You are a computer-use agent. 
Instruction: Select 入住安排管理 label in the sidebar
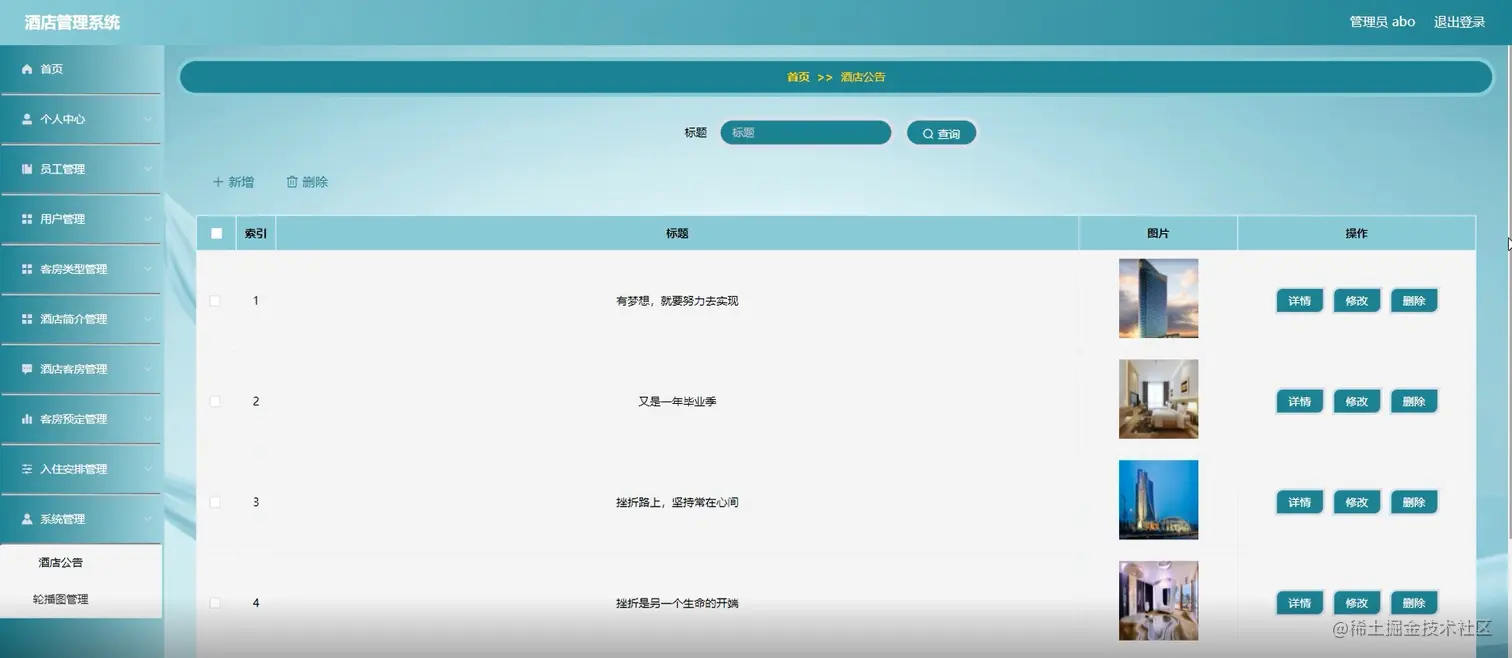click(x=73, y=469)
